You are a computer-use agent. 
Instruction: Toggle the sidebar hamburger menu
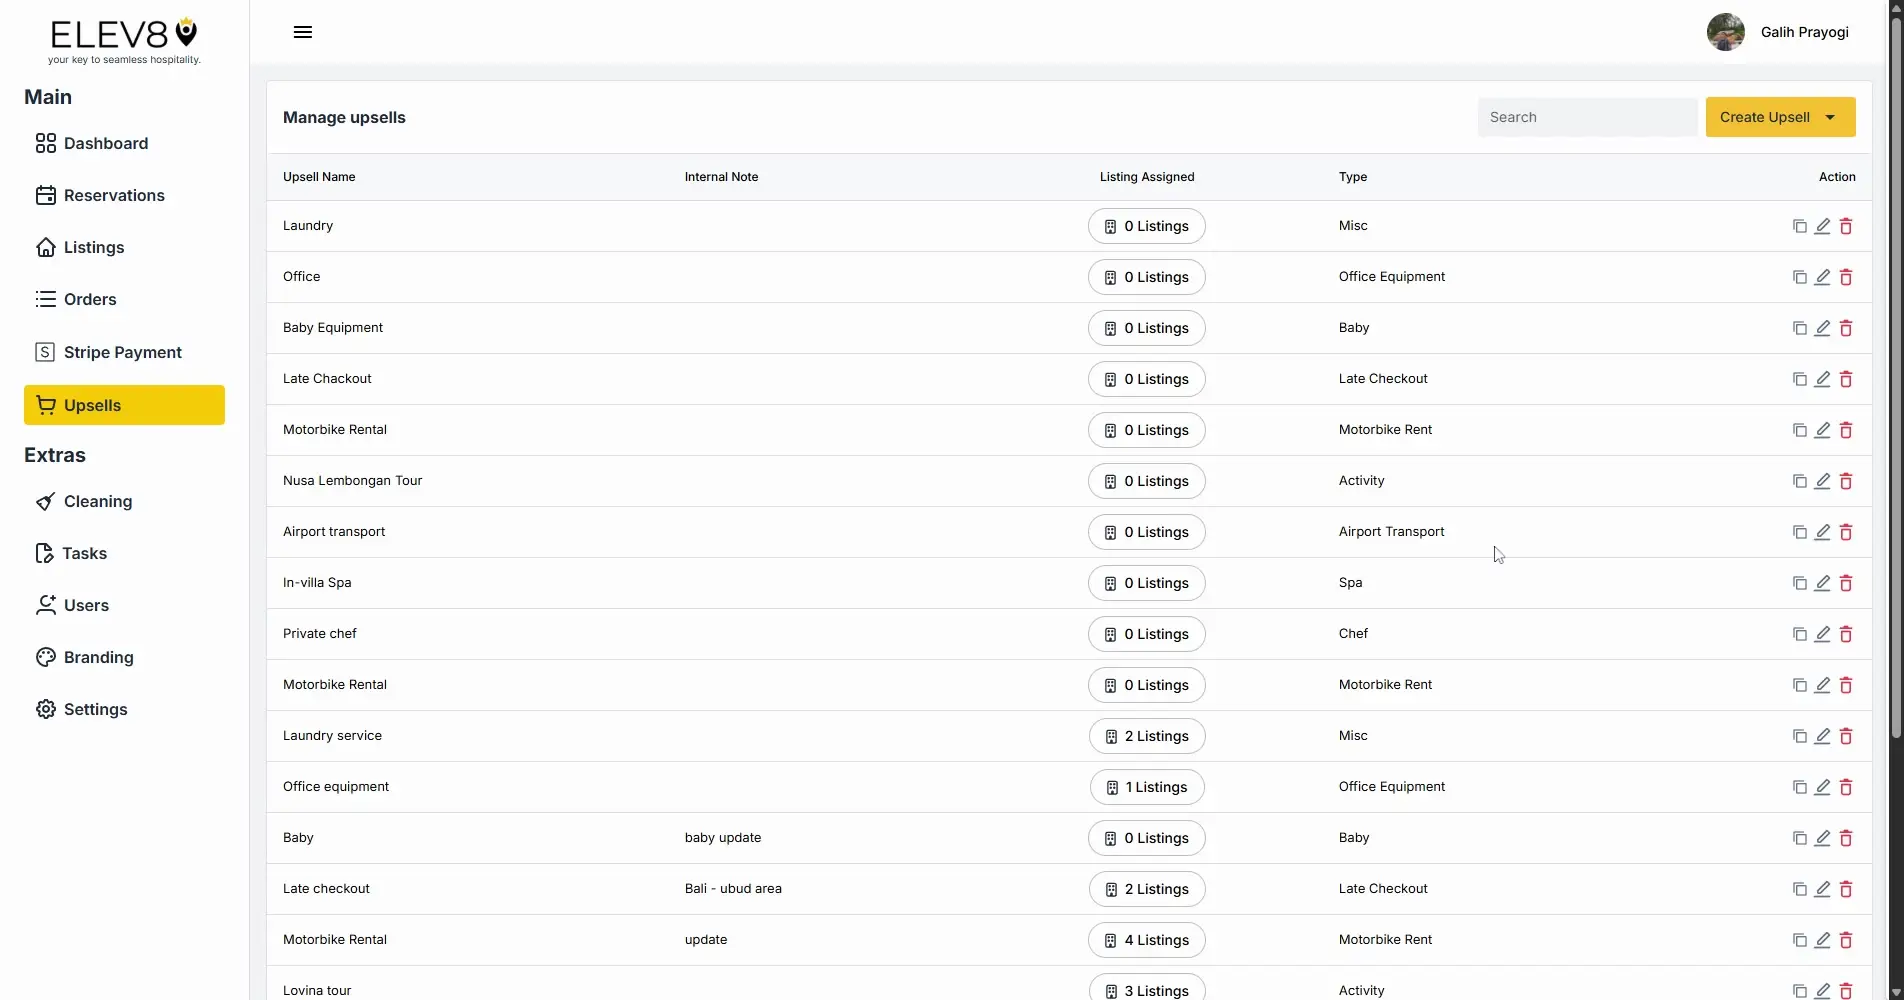pos(302,32)
